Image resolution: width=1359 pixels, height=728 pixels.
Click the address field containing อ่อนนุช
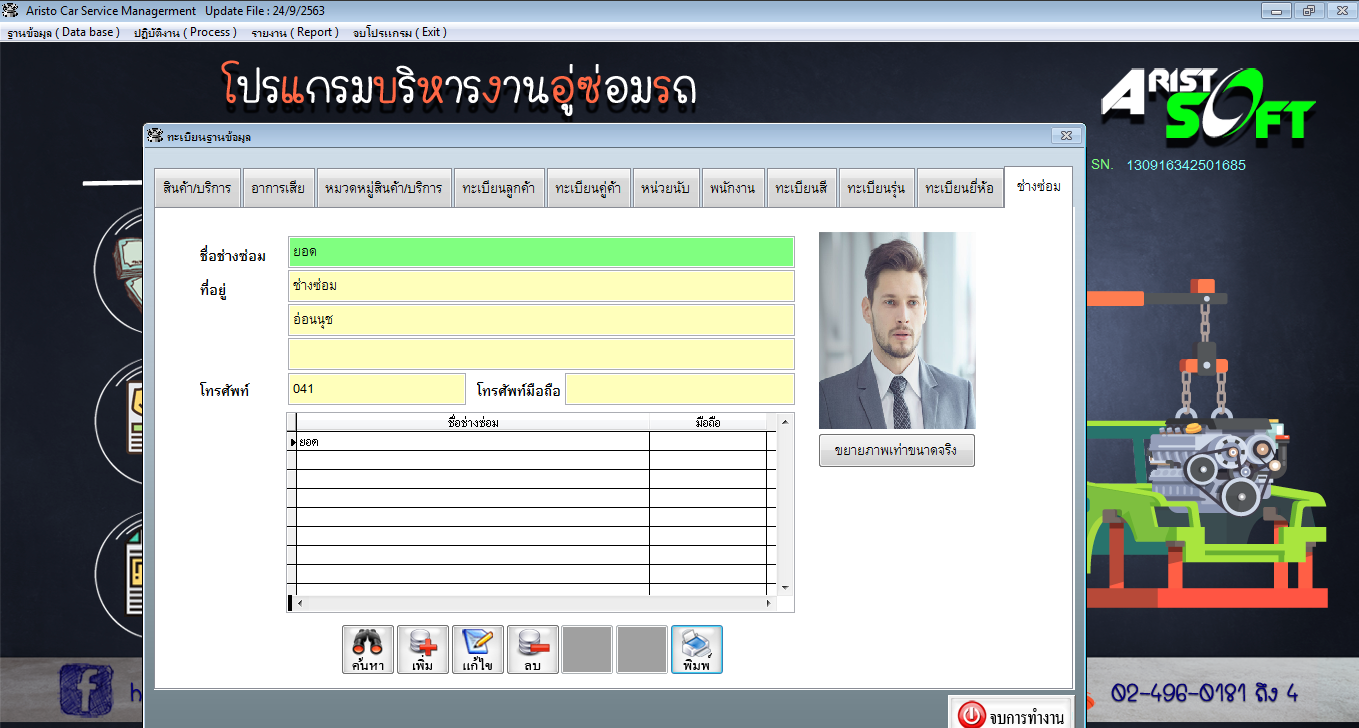541,320
